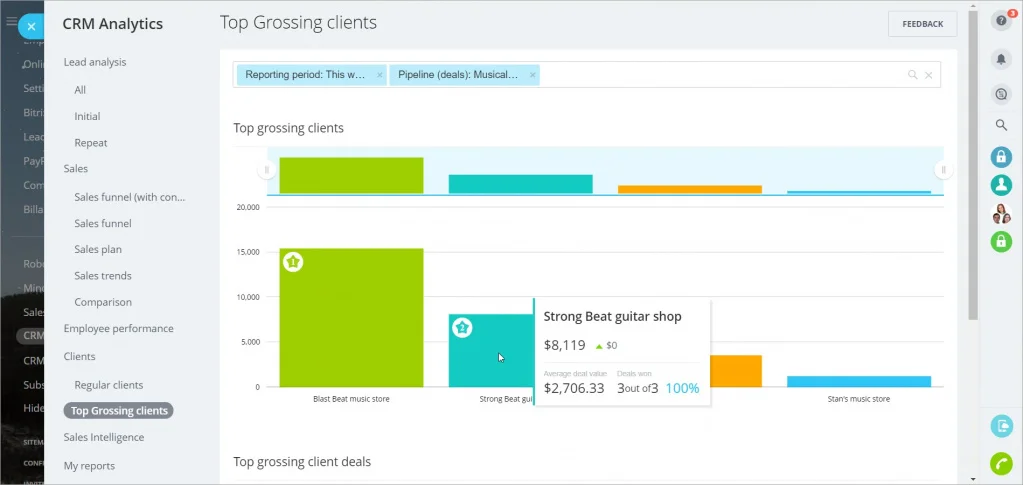Clear all filters with the X icon
Screen dimensions: 1023x485
[928, 75]
